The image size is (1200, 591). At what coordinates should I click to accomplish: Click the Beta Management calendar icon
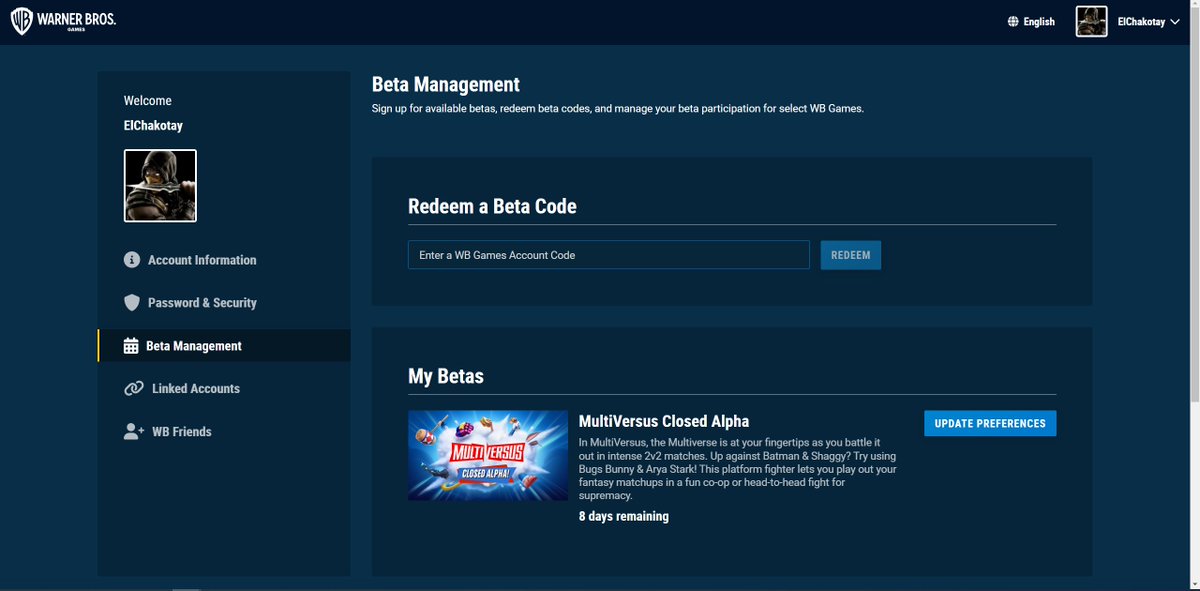(131, 346)
